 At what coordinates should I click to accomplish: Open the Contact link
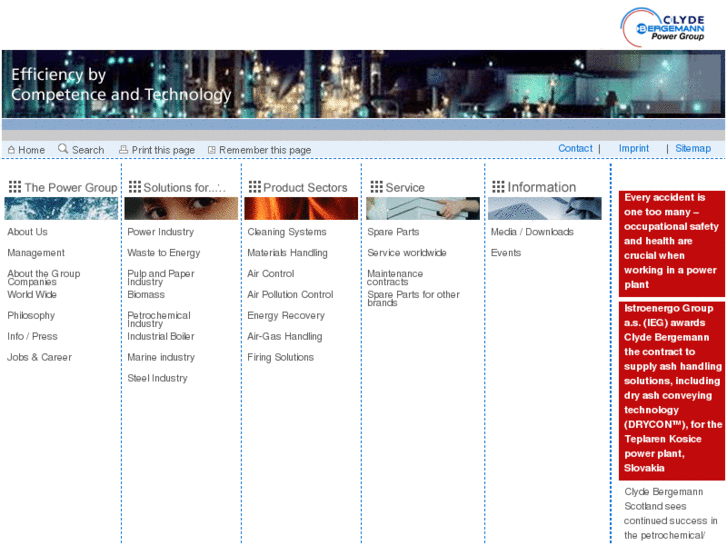coord(575,148)
